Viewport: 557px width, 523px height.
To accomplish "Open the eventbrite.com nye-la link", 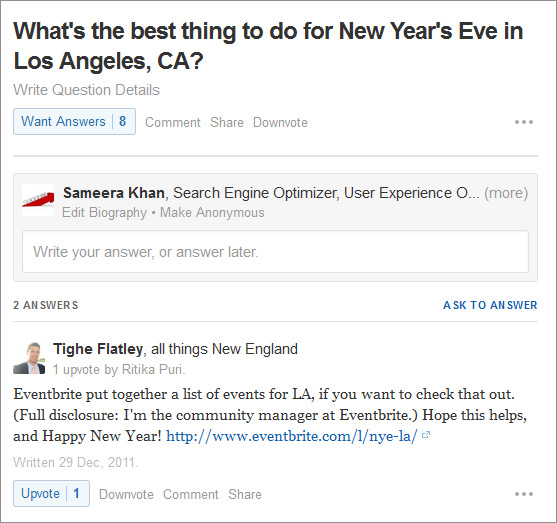I will [292, 436].
